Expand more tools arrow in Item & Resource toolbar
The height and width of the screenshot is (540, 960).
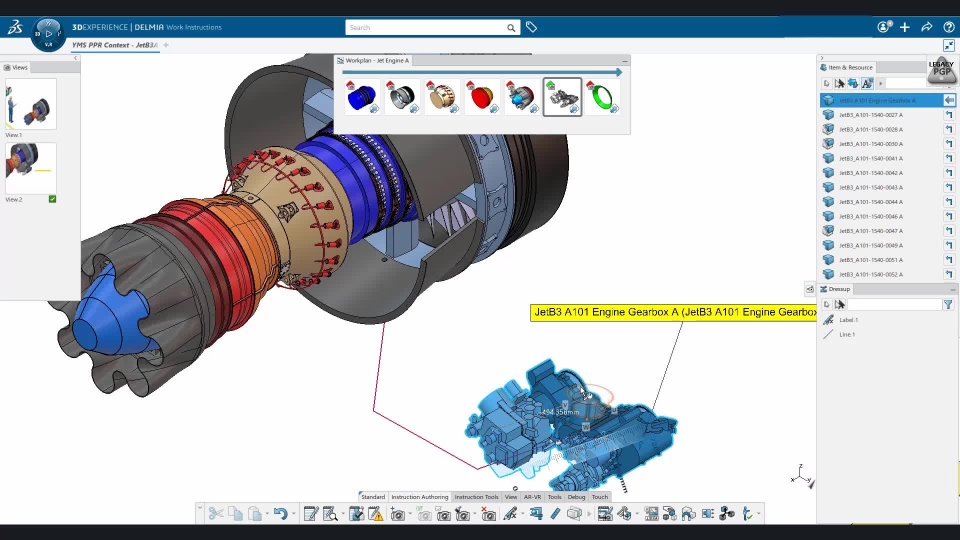[881, 83]
